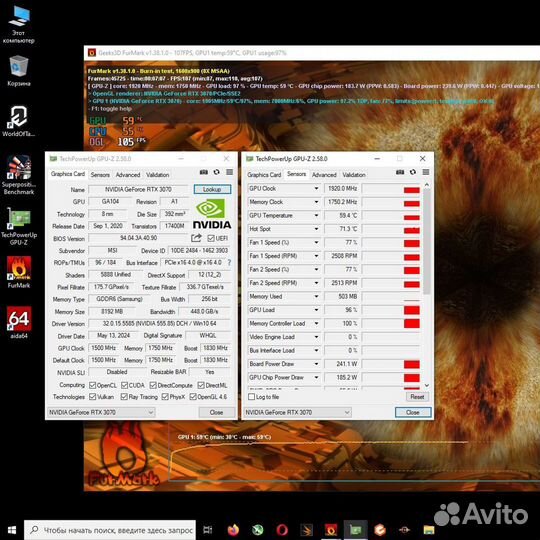Image resolution: width=540 pixels, height=540 pixels.
Task: Click BIOS export share icon
Action: click(x=196, y=238)
